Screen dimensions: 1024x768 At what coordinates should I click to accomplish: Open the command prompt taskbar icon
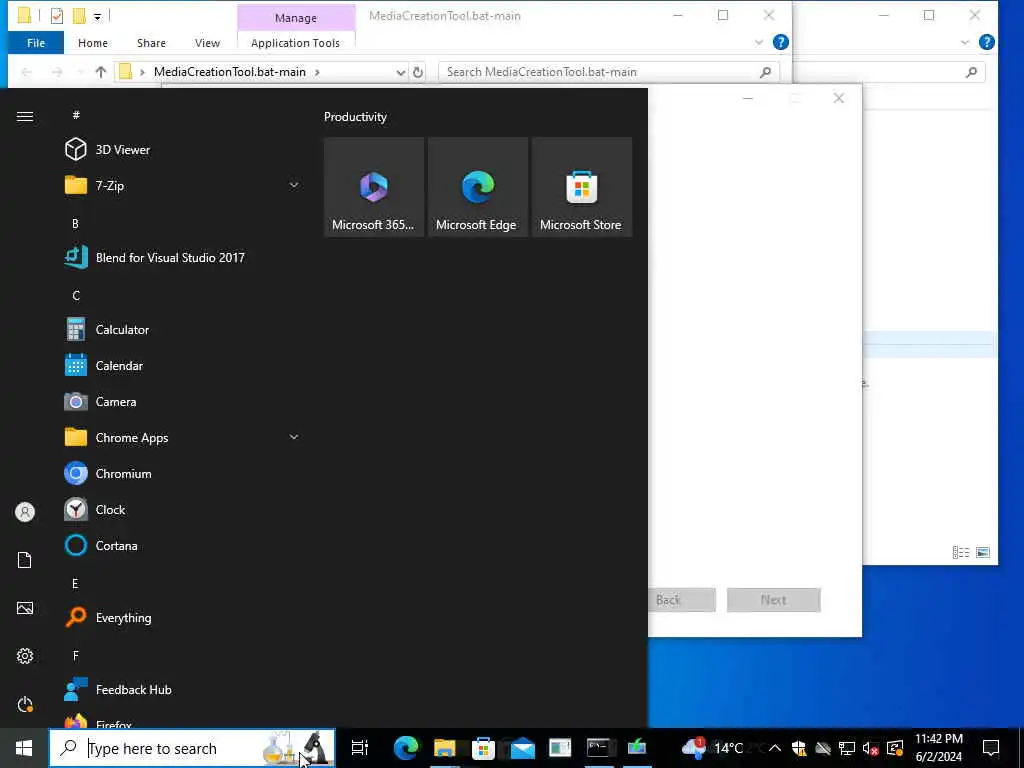(x=598, y=748)
